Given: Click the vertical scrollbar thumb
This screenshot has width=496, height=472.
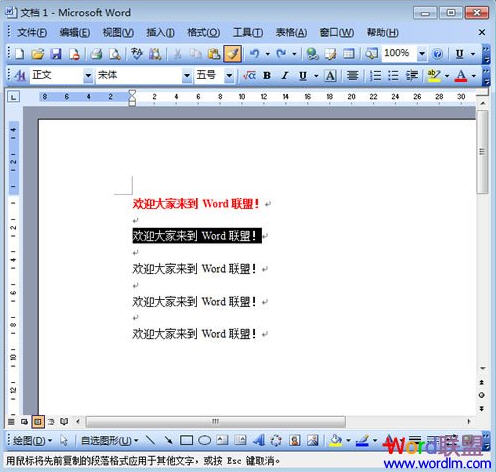Looking at the screenshot, I should 482,152.
